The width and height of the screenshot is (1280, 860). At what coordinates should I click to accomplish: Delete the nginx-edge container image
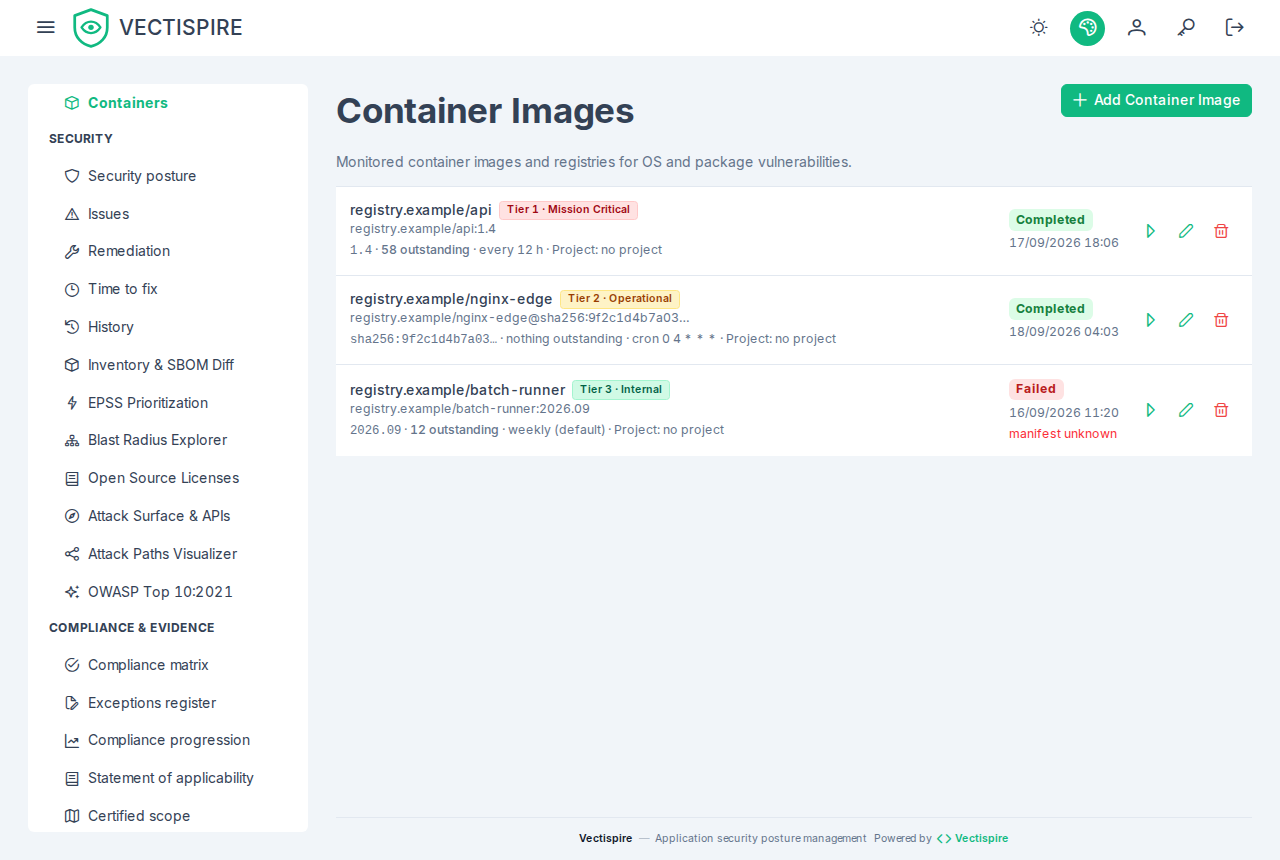coord(1221,320)
